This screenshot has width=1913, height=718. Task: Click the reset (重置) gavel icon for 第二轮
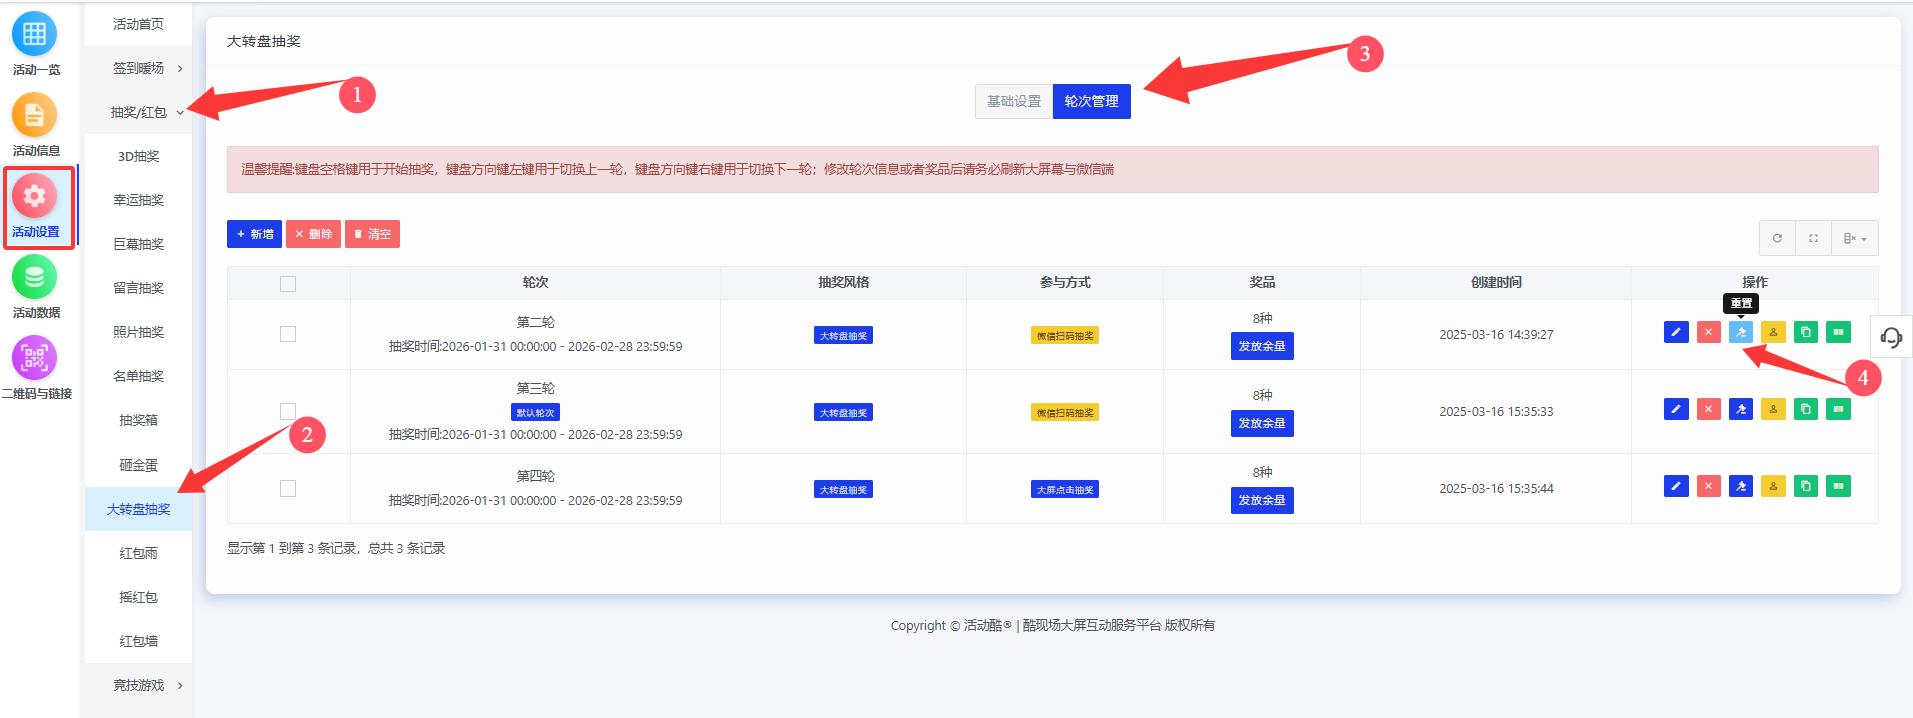(x=1741, y=332)
